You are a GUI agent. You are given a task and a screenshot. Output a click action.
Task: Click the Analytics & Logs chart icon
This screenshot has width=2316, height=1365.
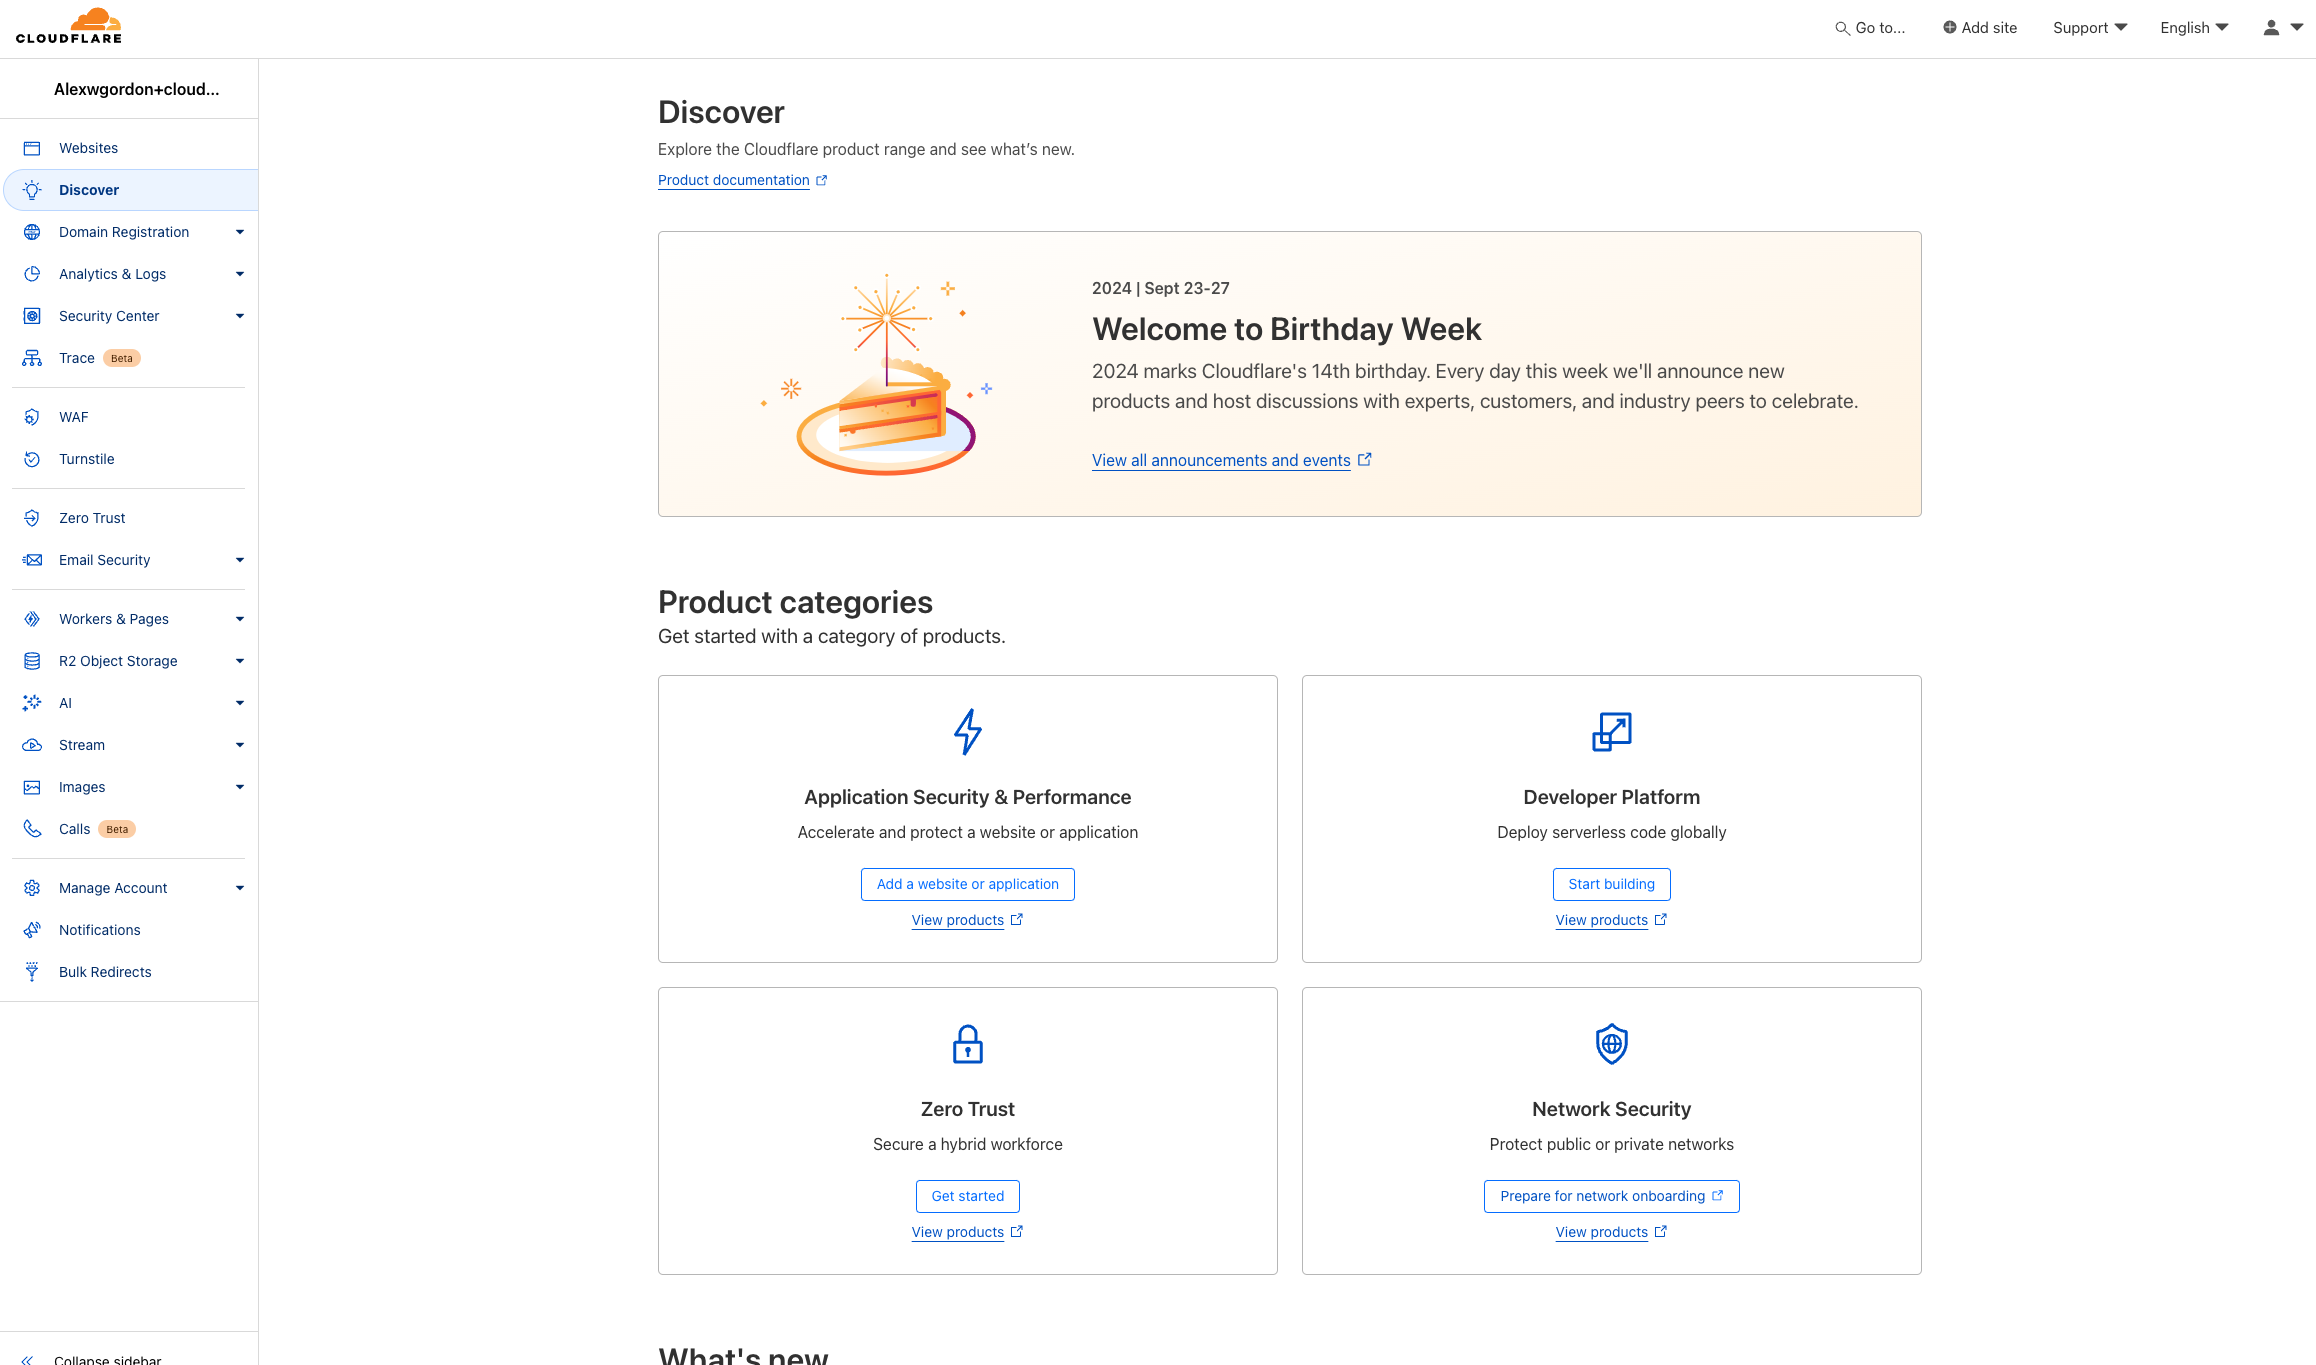pos(32,274)
